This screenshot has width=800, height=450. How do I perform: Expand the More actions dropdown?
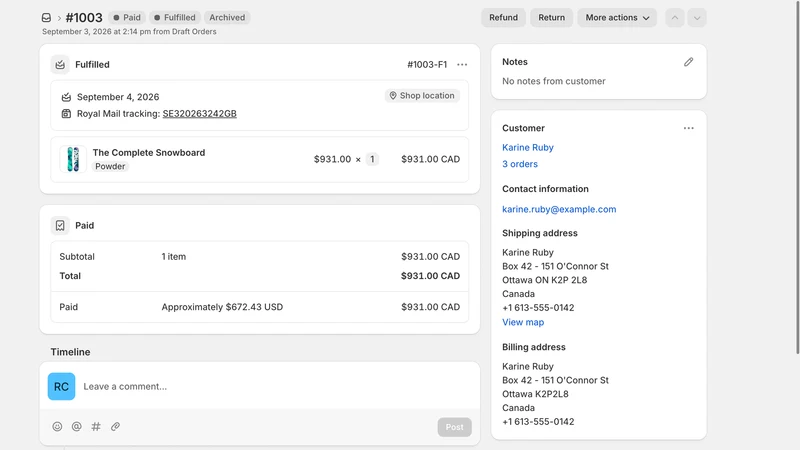coord(617,18)
